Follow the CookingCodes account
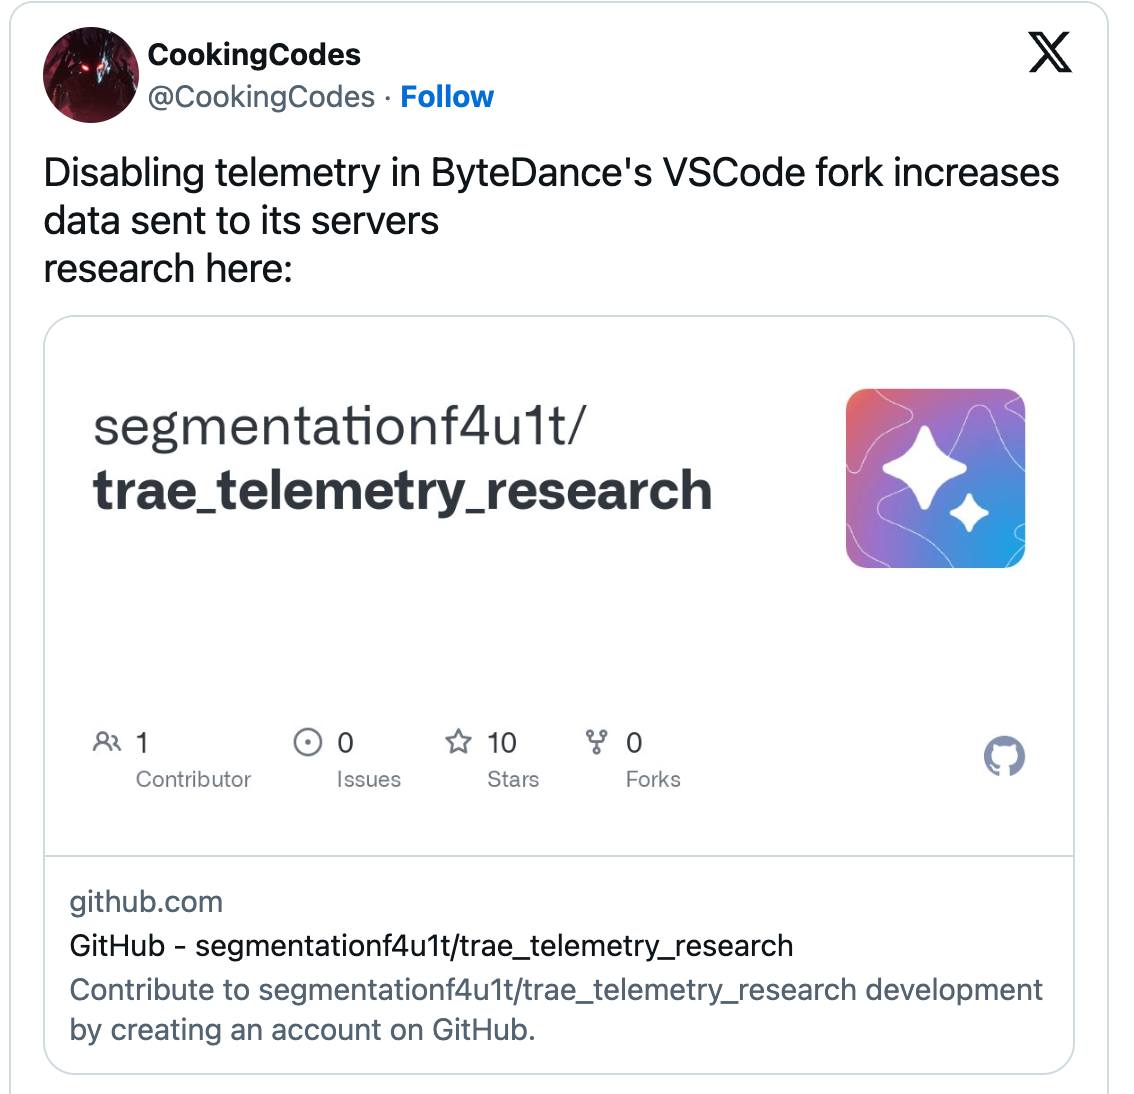 click(x=447, y=96)
